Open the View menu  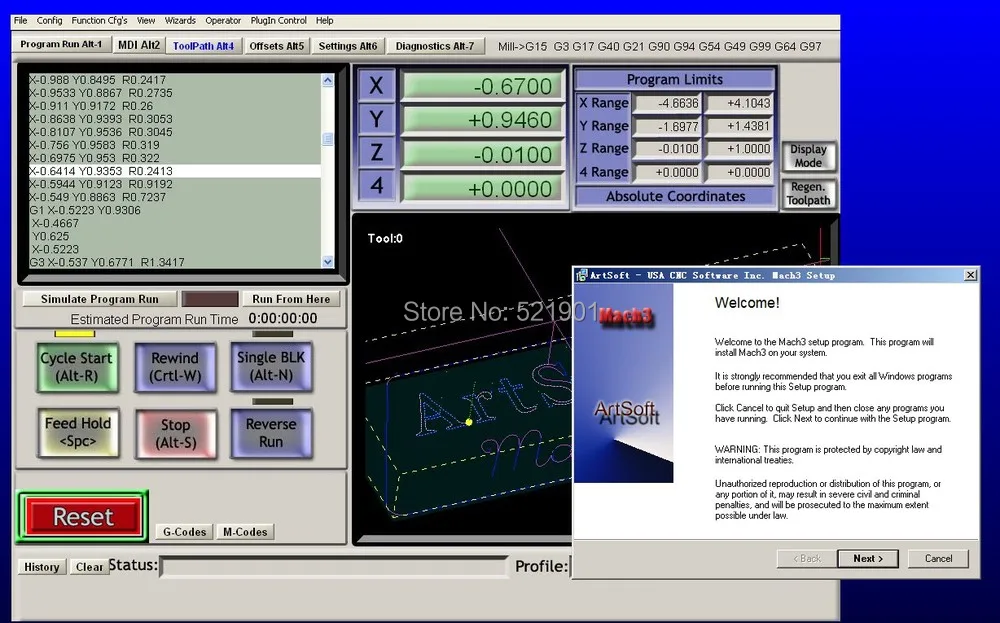click(x=145, y=20)
